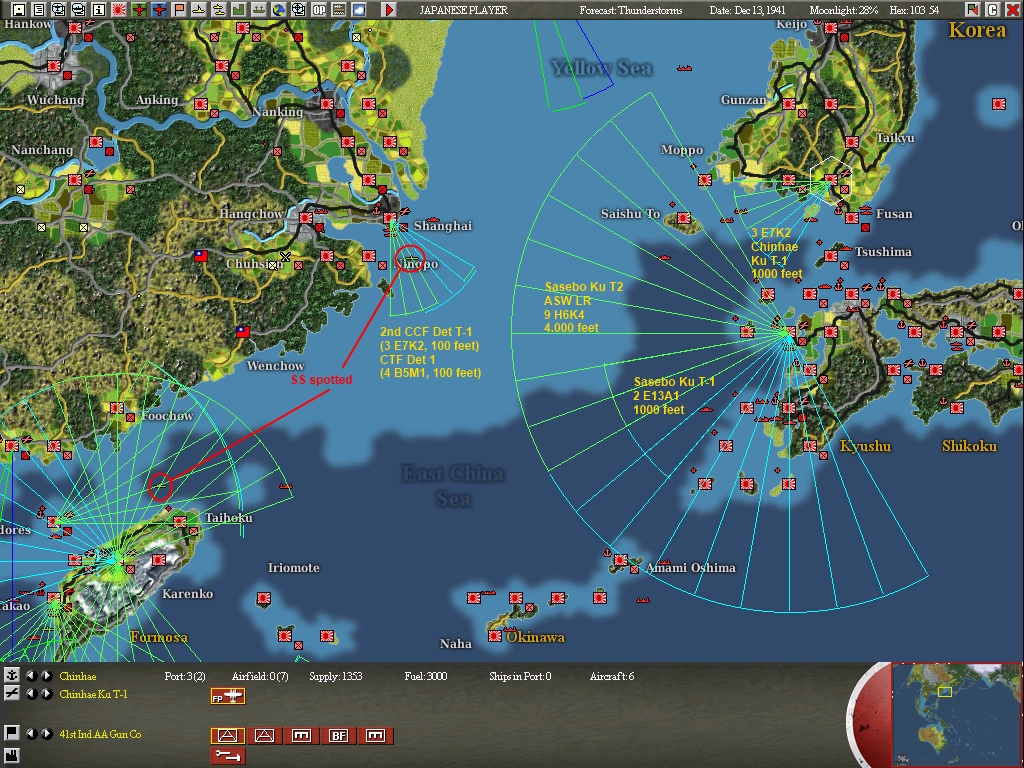Click the world minimap in the bottom-right corner
This screenshot has width=1024, height=768.
pos(956,715)
